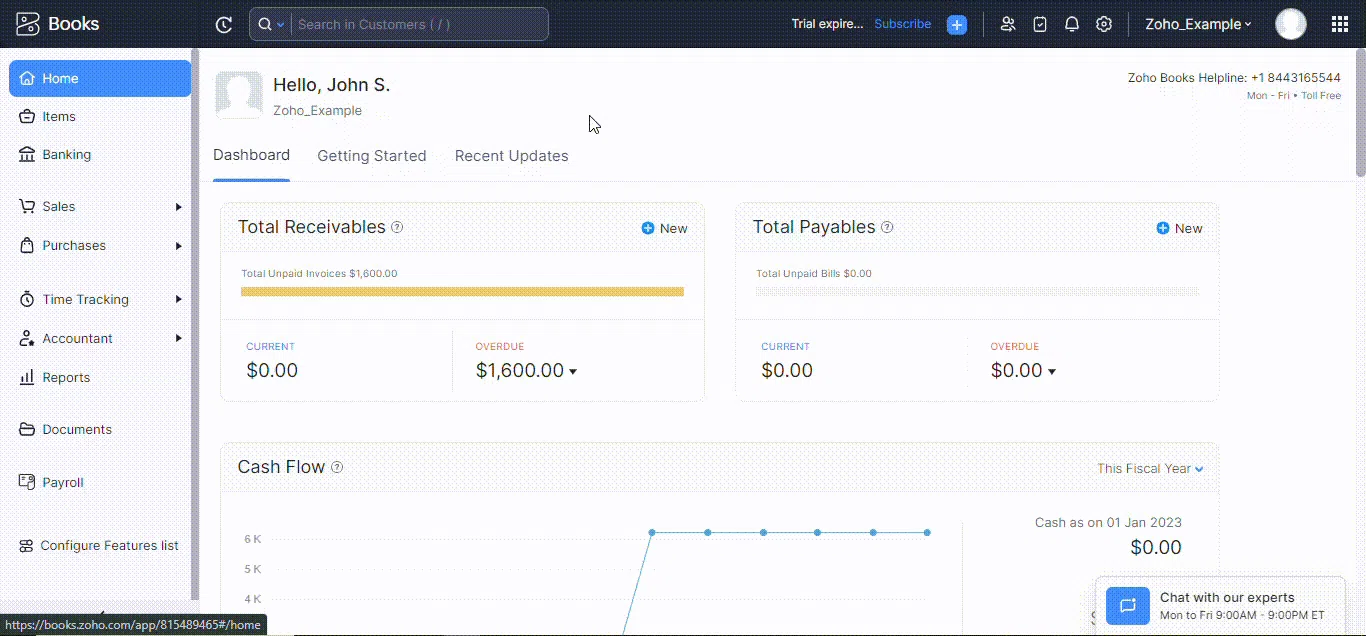Screen dimensions: 1366x636
Task: Click the blue quick create plus button
Action: click(957, 25)
